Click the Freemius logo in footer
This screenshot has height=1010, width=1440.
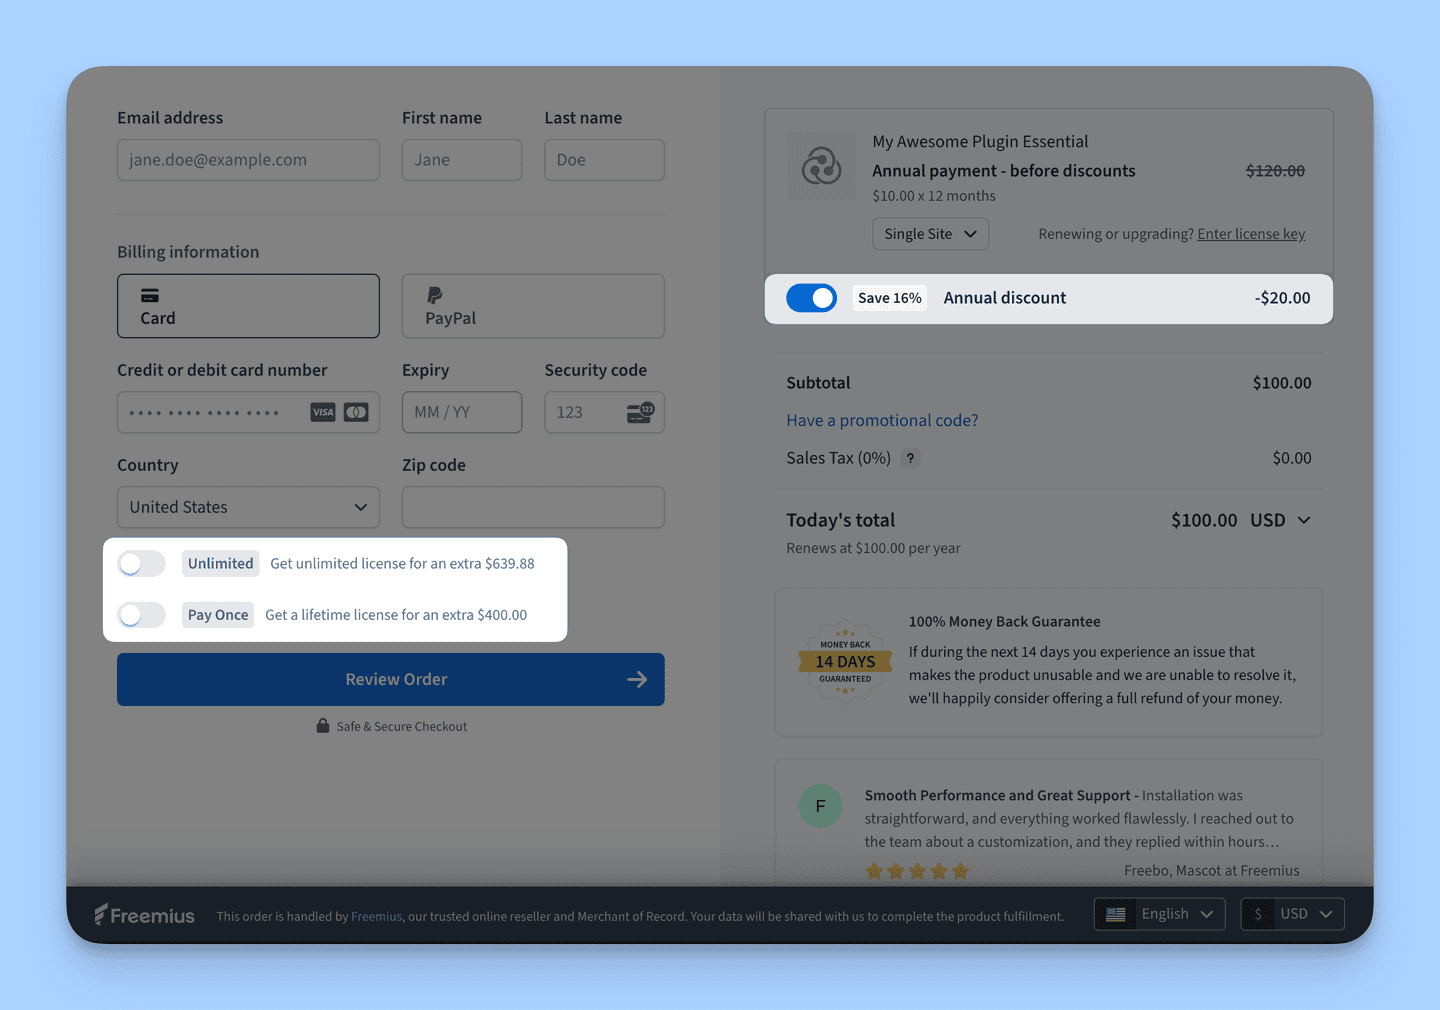pyautogui.click(x=145, y=915)
